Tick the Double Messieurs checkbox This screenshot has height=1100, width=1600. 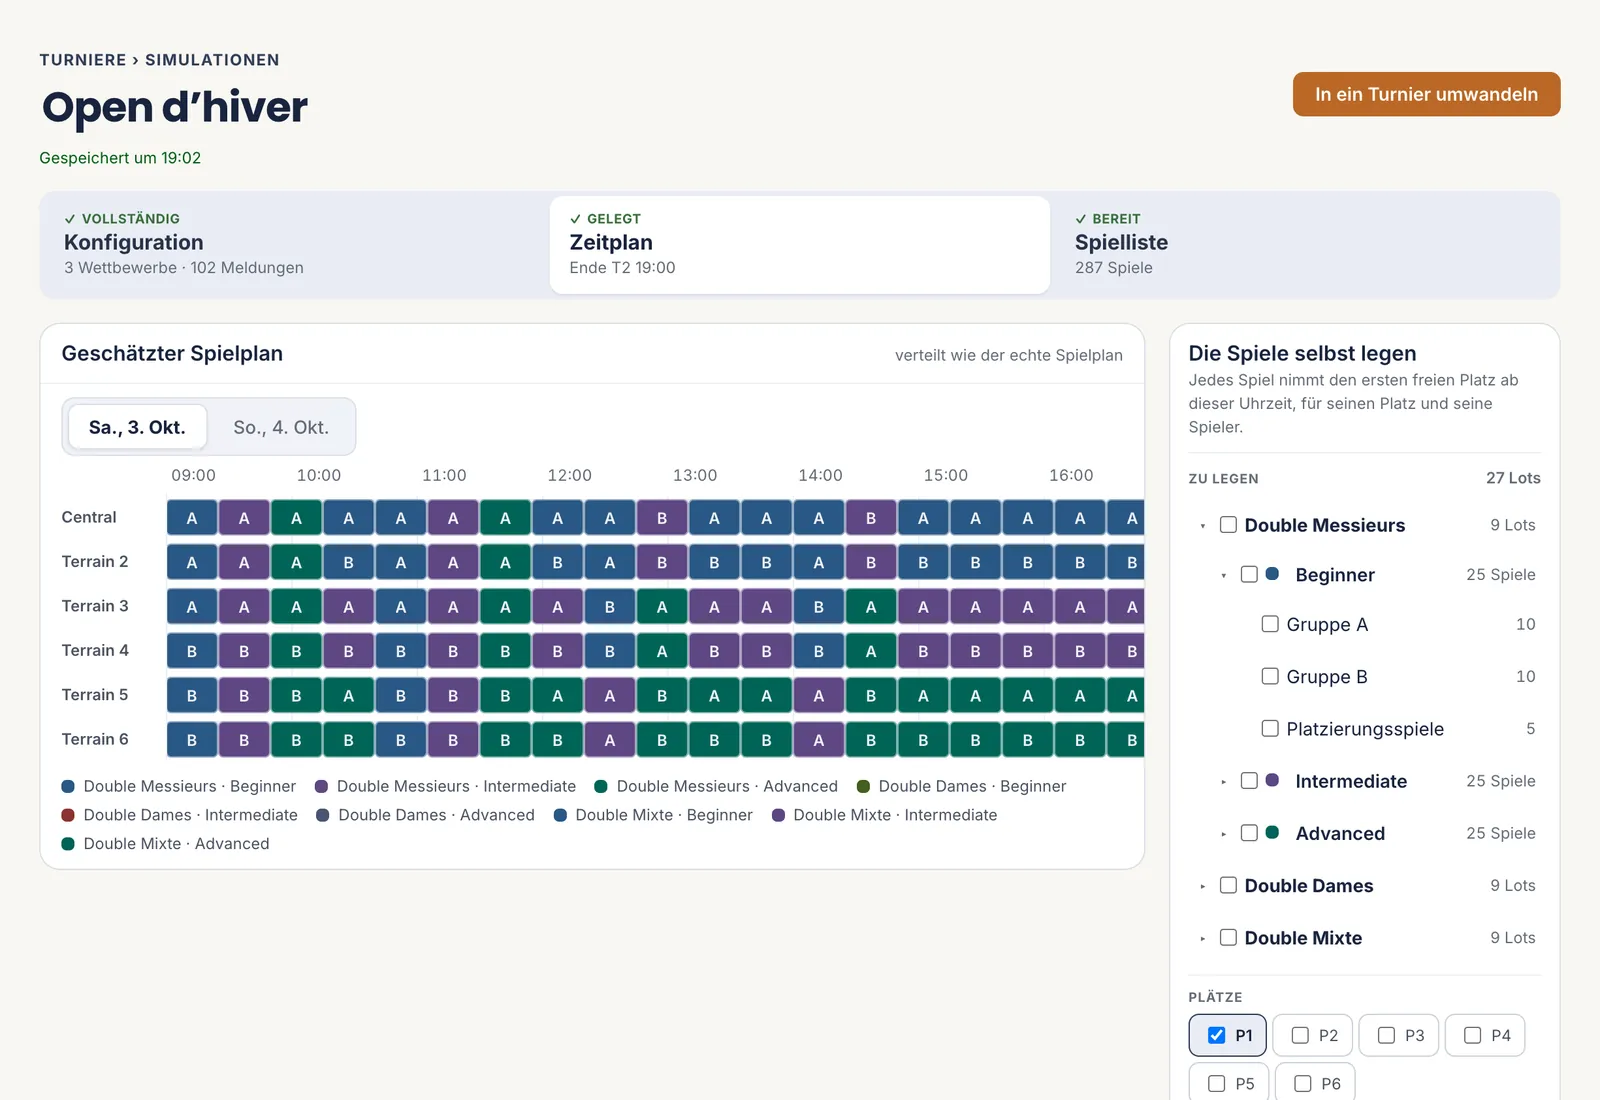pos(1228,525)
